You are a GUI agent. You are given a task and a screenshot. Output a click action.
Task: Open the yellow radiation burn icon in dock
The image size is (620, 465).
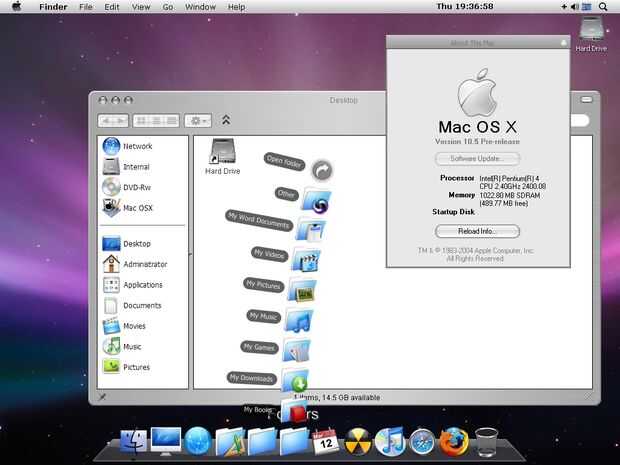coord(357,442)
